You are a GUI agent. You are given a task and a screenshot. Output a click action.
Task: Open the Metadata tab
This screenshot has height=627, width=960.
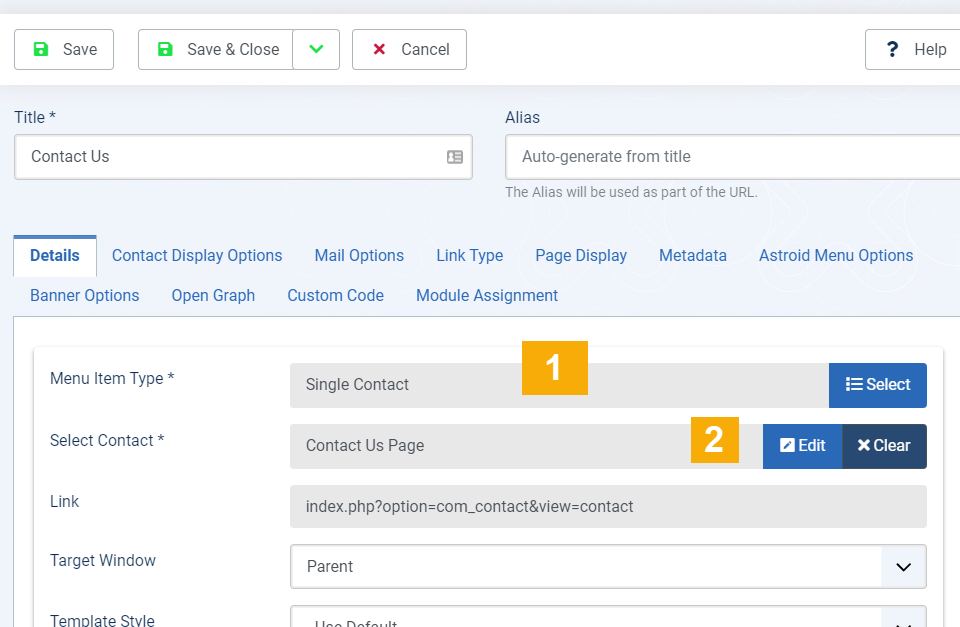[x=693, y=256]
